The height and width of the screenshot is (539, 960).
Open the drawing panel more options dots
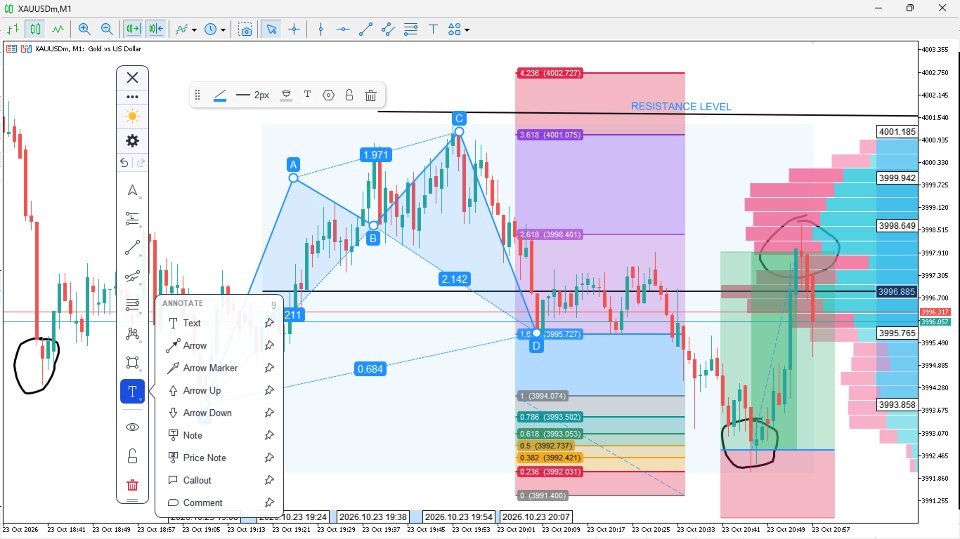132,97
